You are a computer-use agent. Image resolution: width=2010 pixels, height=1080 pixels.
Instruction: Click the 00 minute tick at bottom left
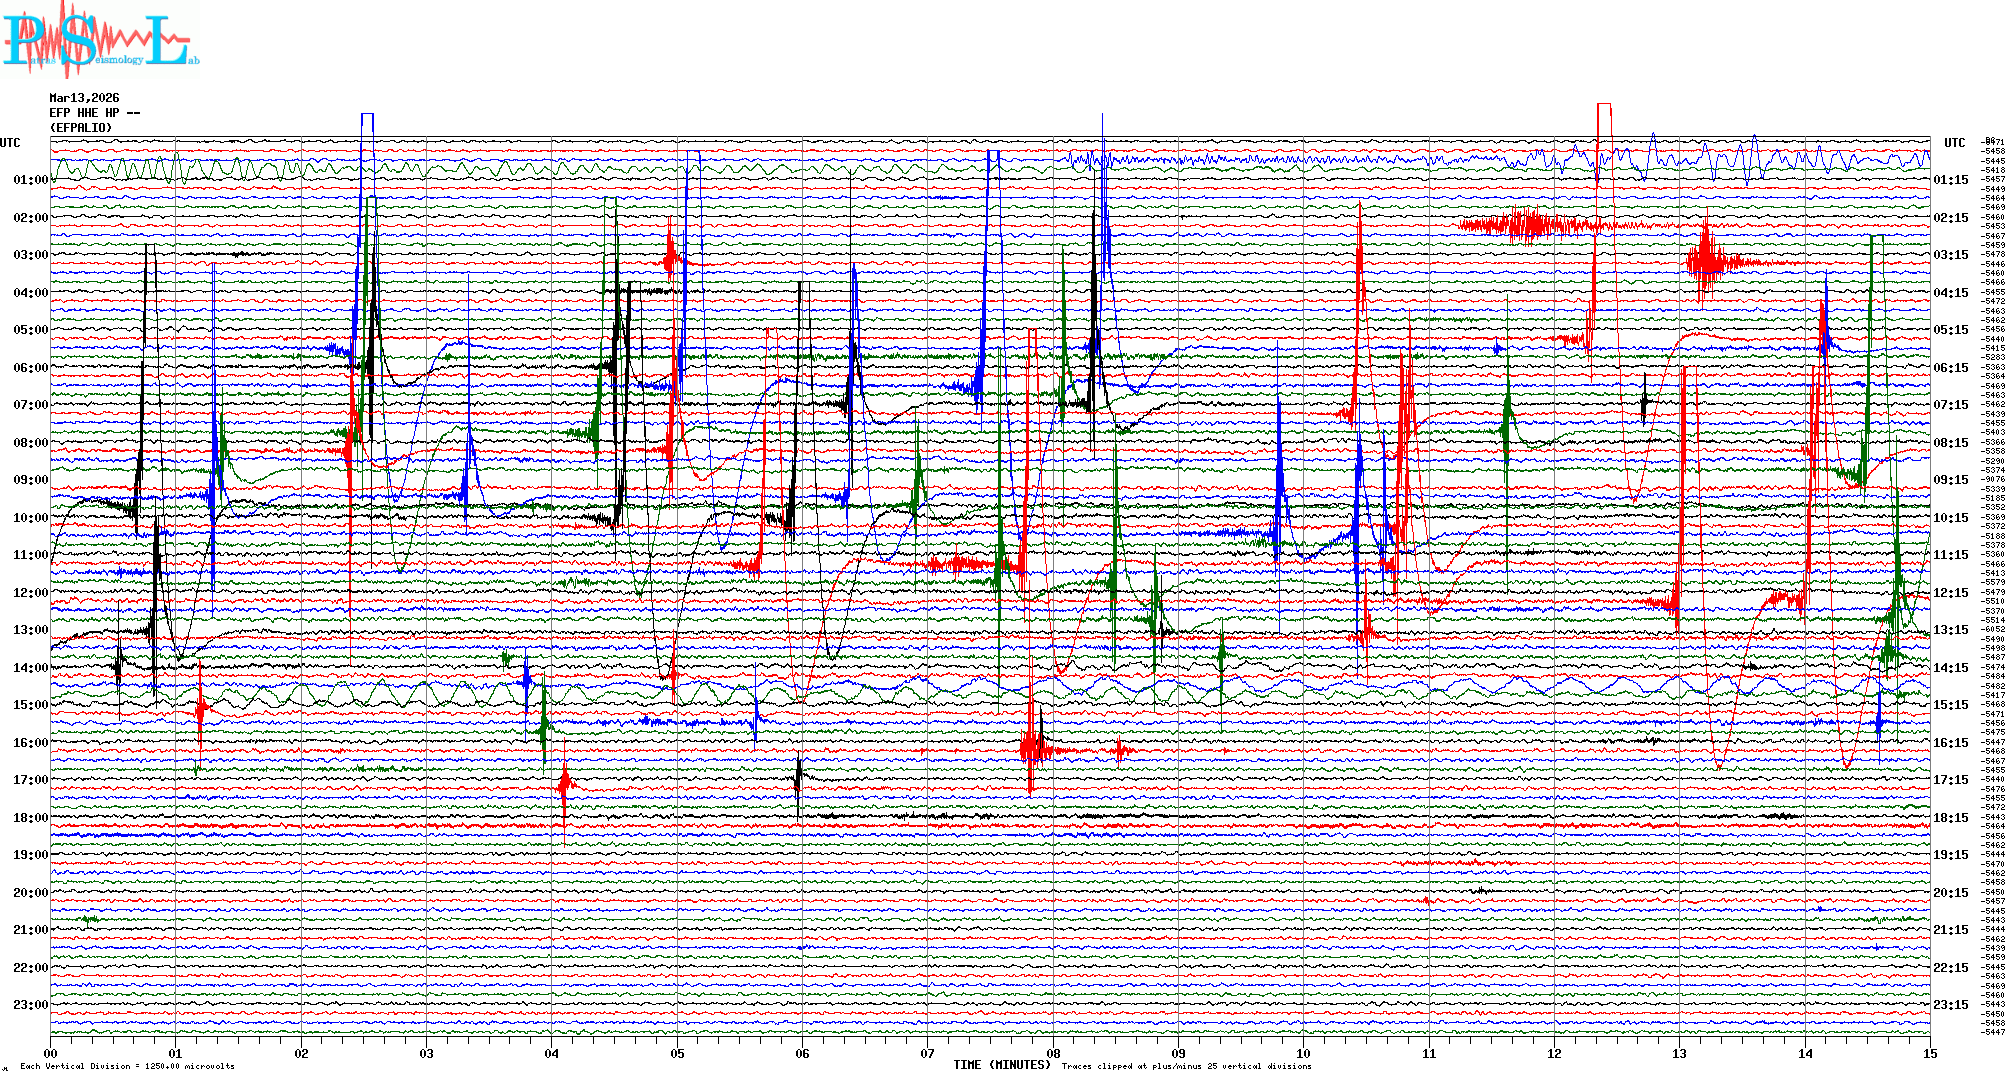[51, 1054]
